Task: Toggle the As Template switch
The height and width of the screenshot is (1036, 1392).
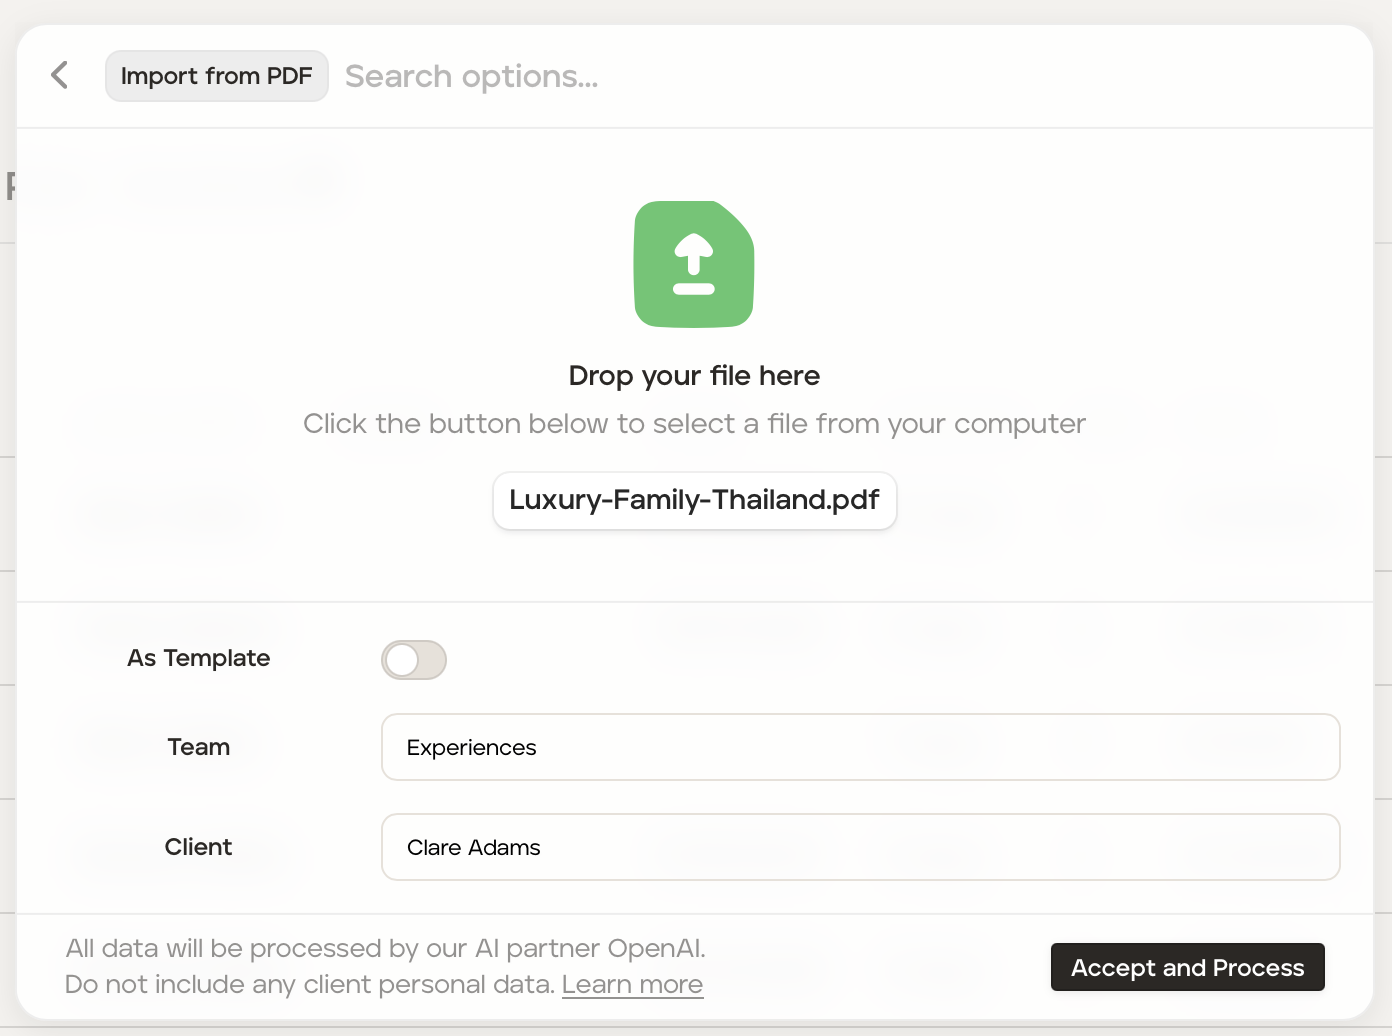Action: pos(414,660)
